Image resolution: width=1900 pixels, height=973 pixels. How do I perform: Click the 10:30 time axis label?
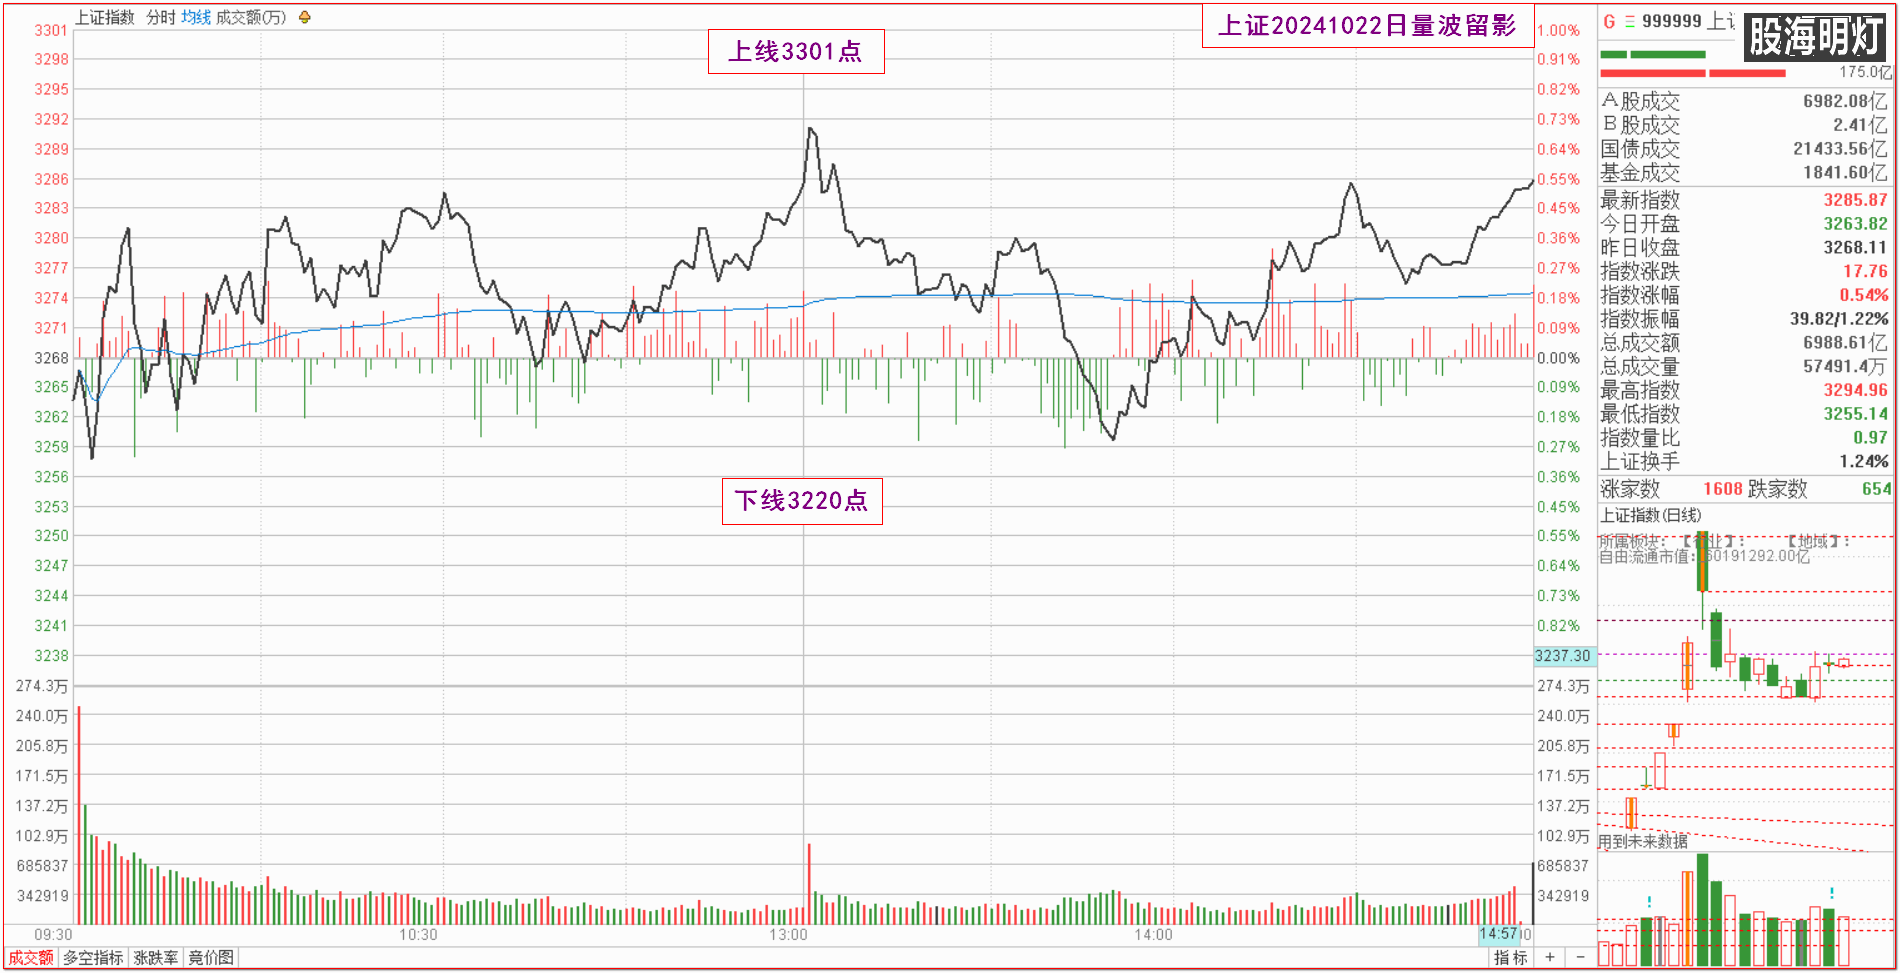point(418,935)
